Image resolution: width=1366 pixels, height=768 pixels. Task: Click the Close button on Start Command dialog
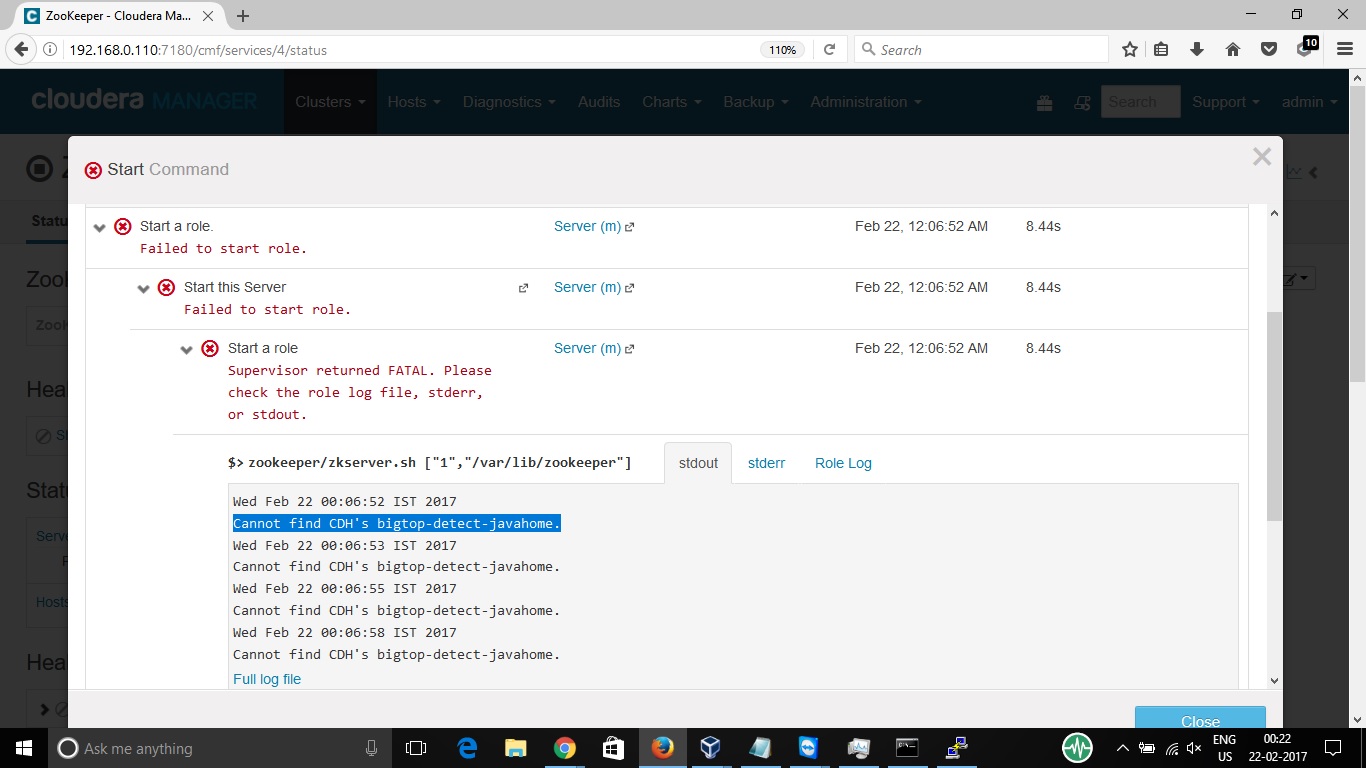1199,721
